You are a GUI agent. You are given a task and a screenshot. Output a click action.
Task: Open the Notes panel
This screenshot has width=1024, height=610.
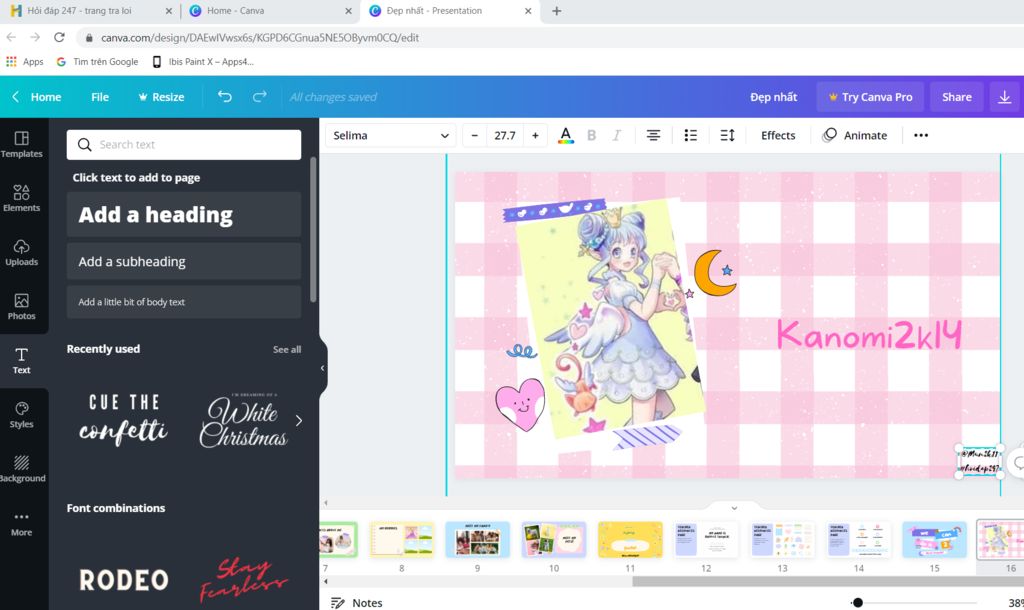click(x=357, y=602)
